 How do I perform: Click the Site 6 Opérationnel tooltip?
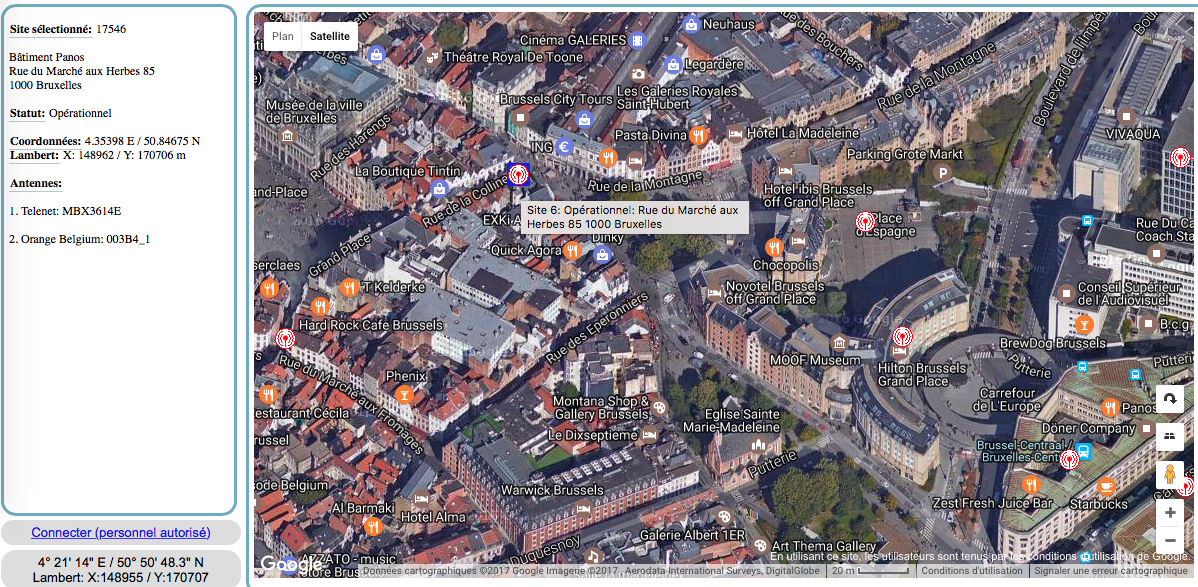click(634, 217)
